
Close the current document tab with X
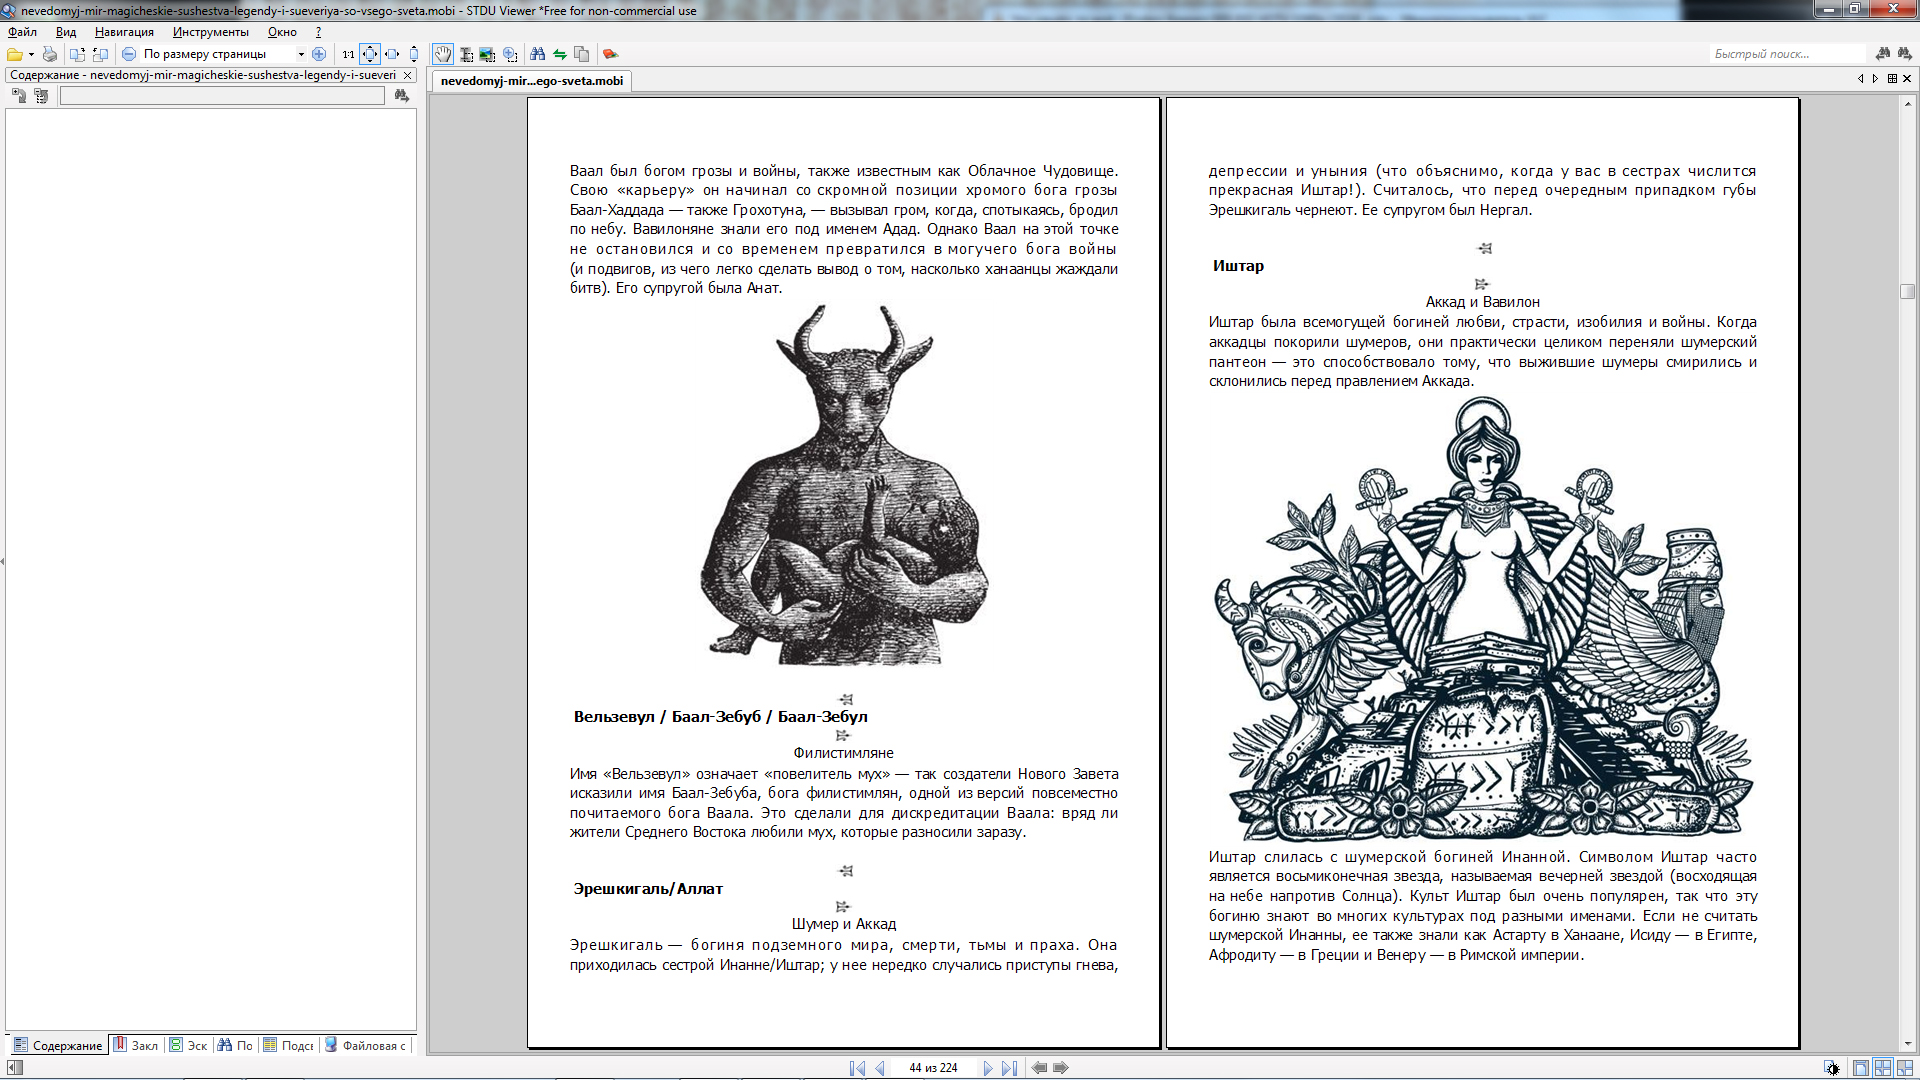(1907, 78)
